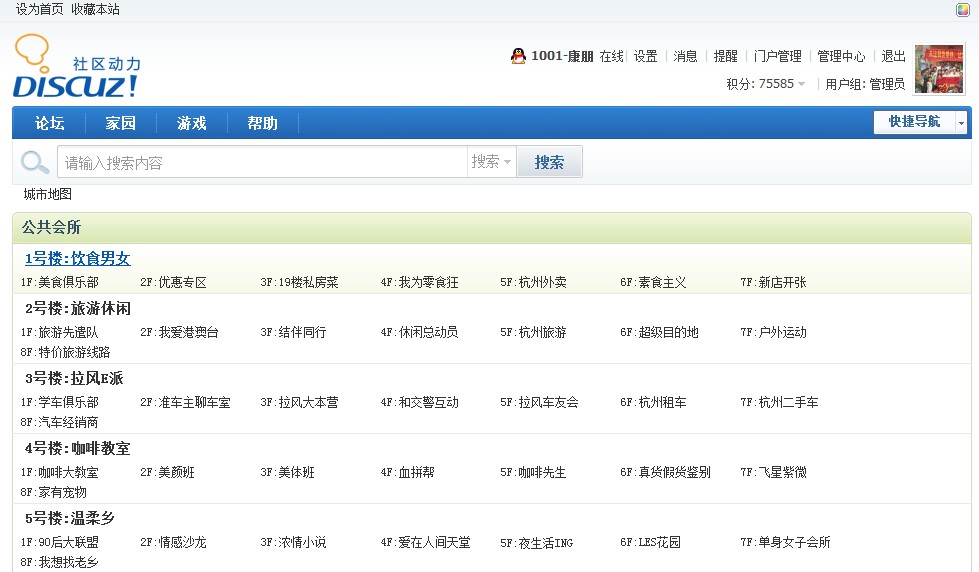Image resolution: width=979 pixels, height=572 pixels.
Task: Open the colorful style switcher icon
Action: pyautogui.click(x=962, y=10)
